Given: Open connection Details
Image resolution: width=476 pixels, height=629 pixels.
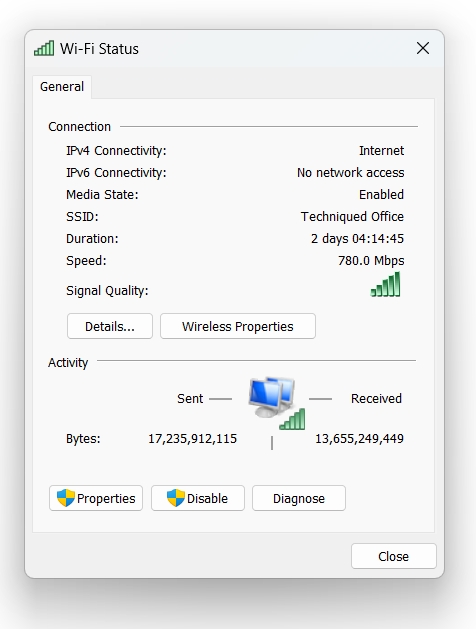Looking at the screenshot, I should (x=110, y=326).
